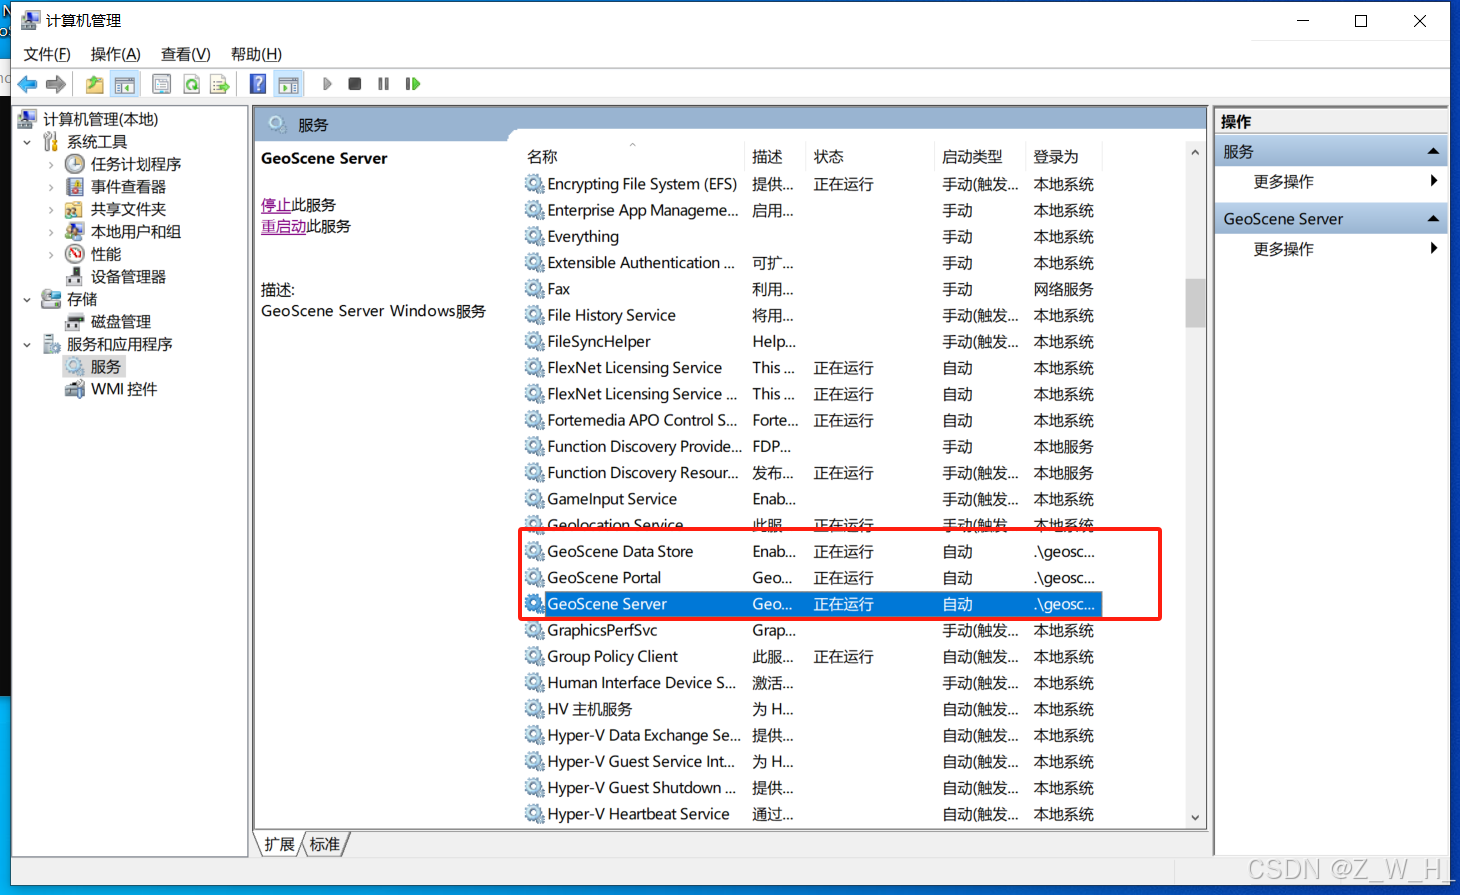The width and height of the screenshot is (1460, 895).
Task: Open the 帮助(H) menu
Action: (256, 54)
